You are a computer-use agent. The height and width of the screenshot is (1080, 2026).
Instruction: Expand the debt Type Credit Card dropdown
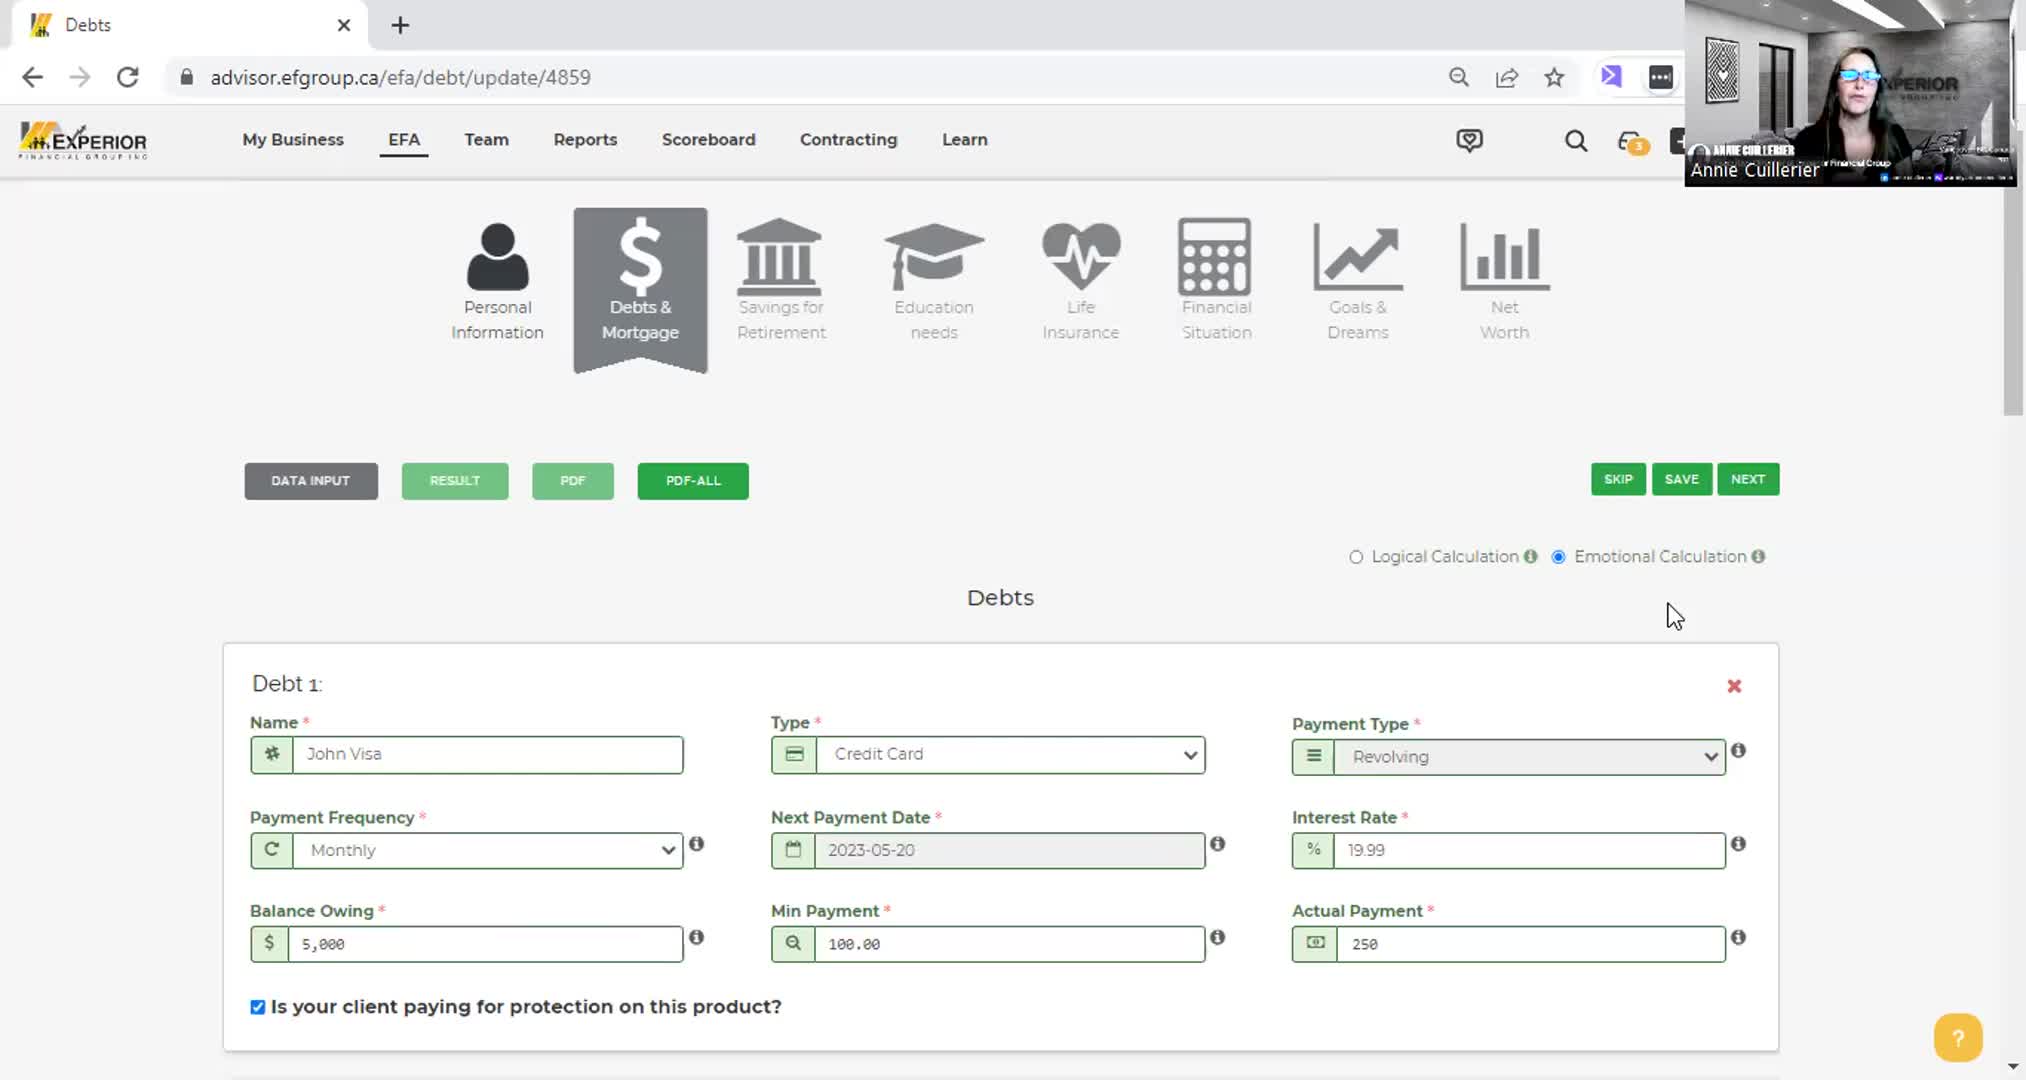pyautogui.click(x=1010, y=755)
